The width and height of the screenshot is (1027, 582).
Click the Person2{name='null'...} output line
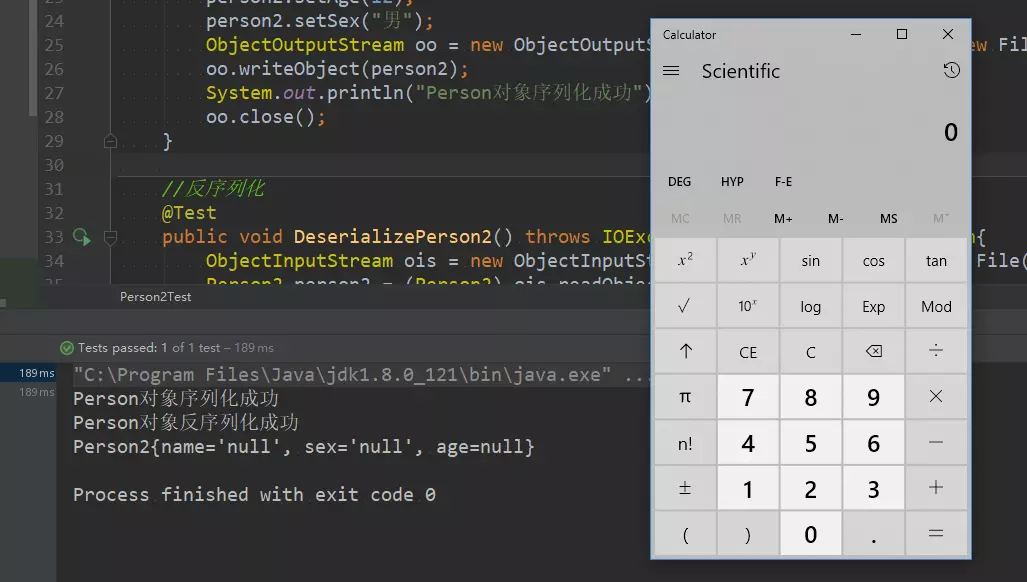[304, 446]
